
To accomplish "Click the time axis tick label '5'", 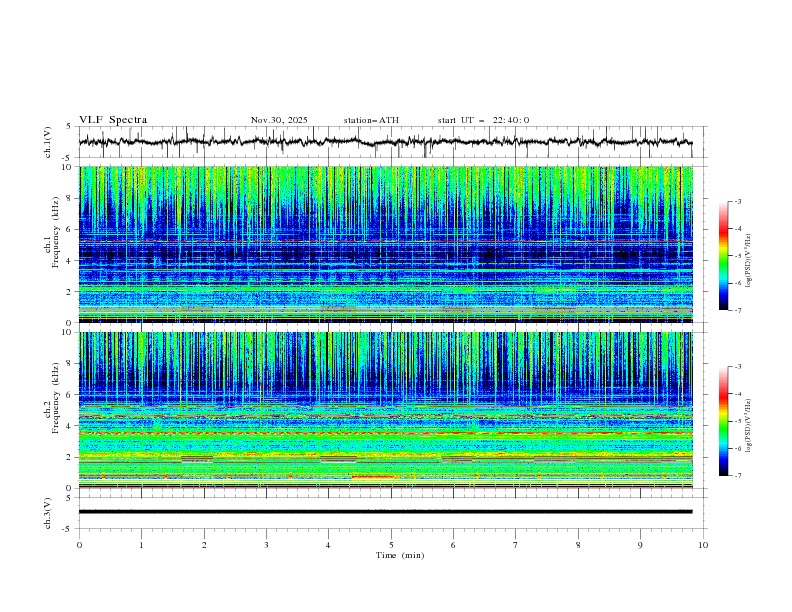I will [391, 545].
